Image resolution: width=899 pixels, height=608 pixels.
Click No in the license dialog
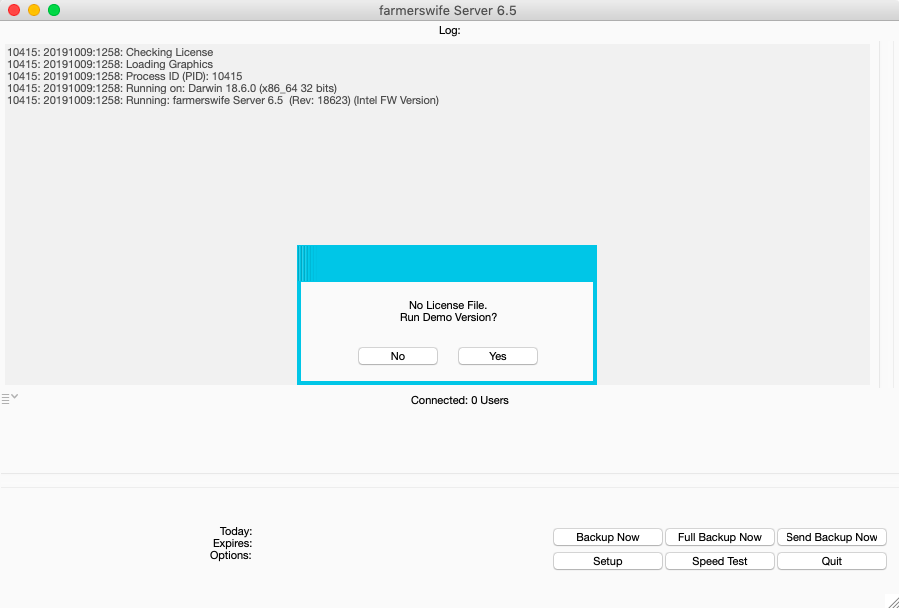pos(398,356)
